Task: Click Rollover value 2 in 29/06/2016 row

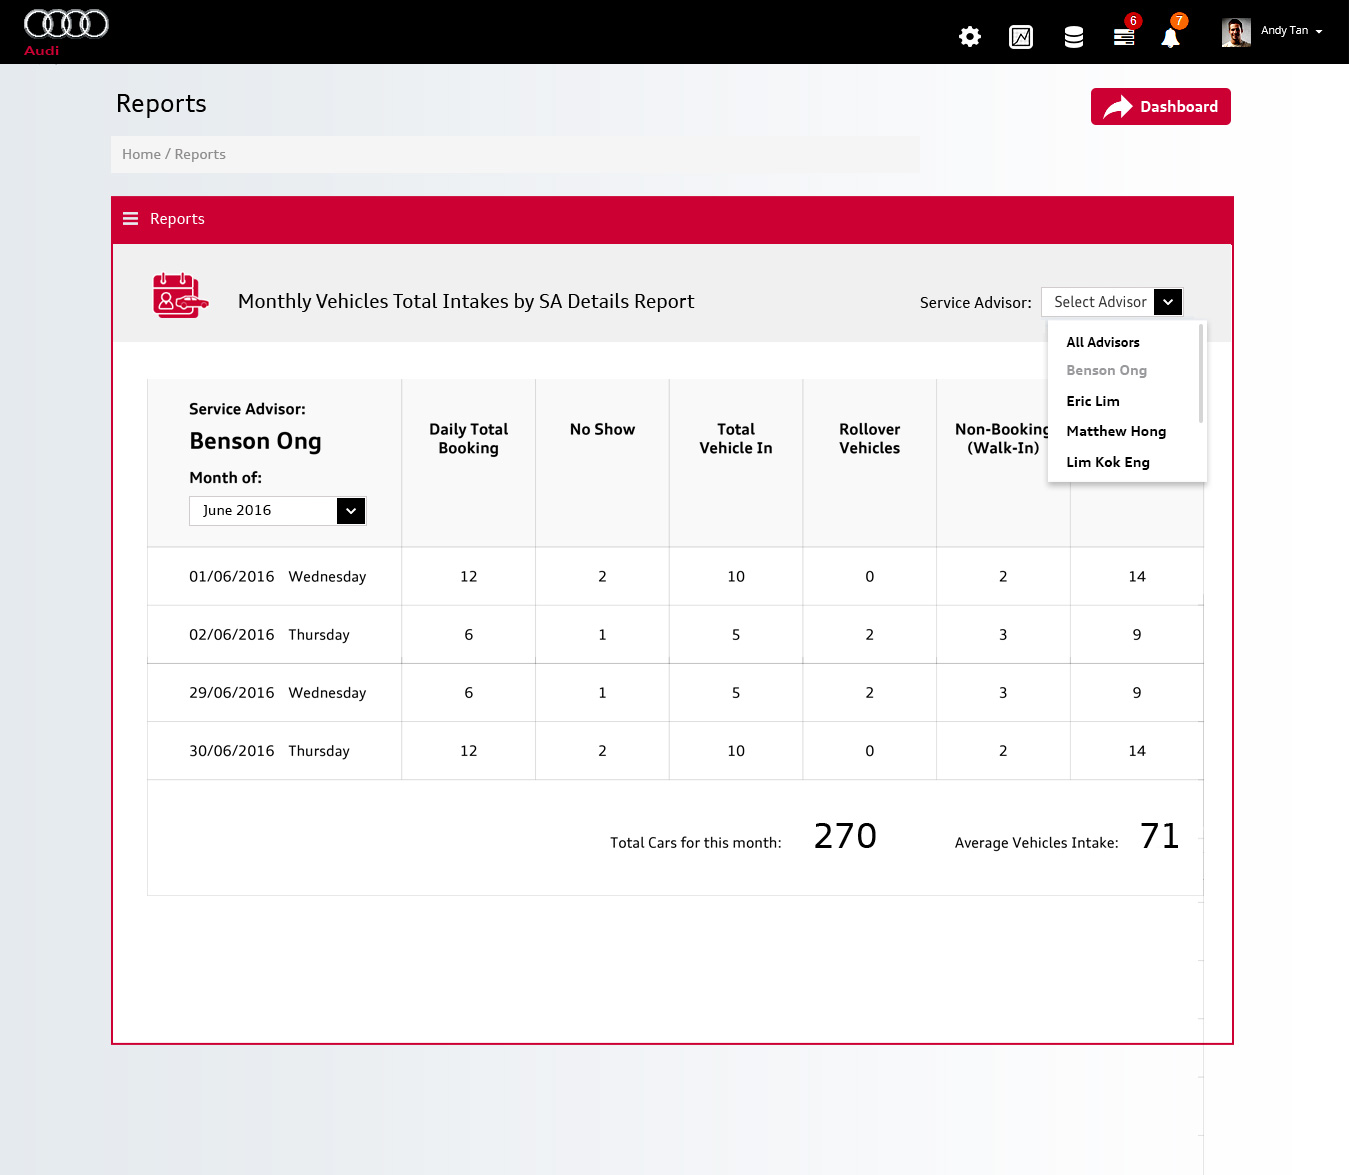Action: coord(869,693)
